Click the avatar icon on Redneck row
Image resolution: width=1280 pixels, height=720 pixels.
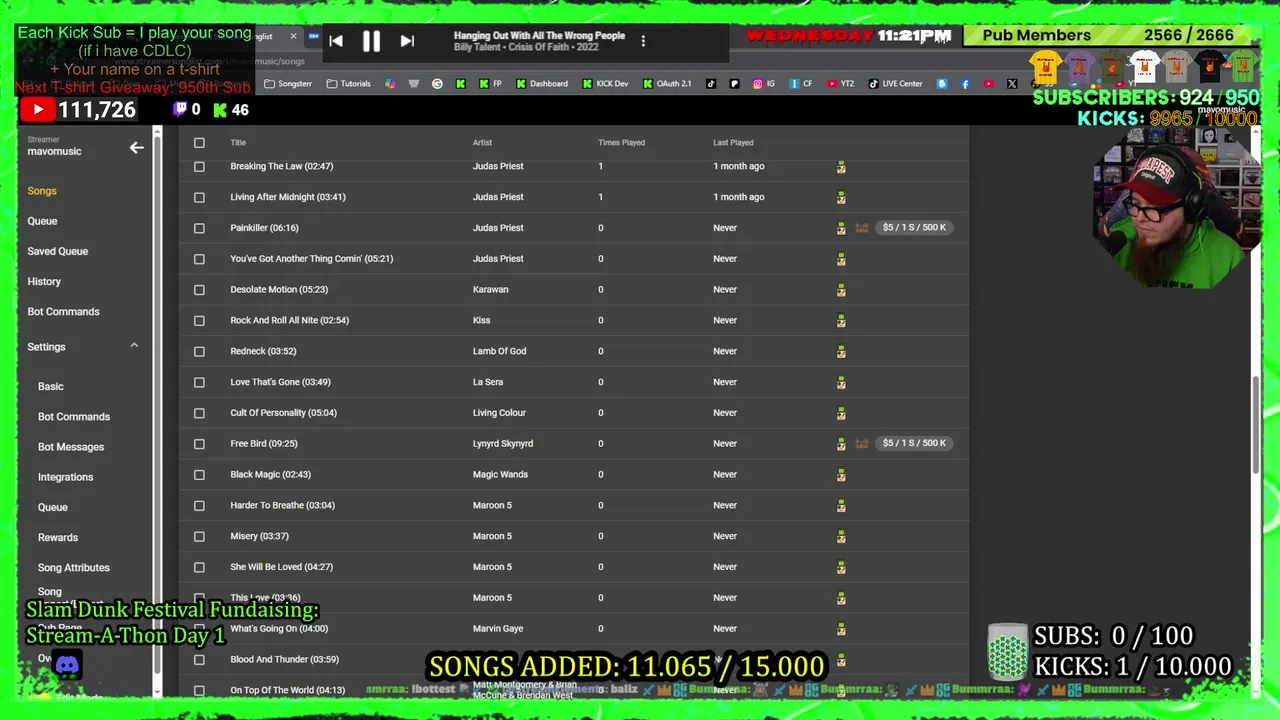[x=841, y=351]
